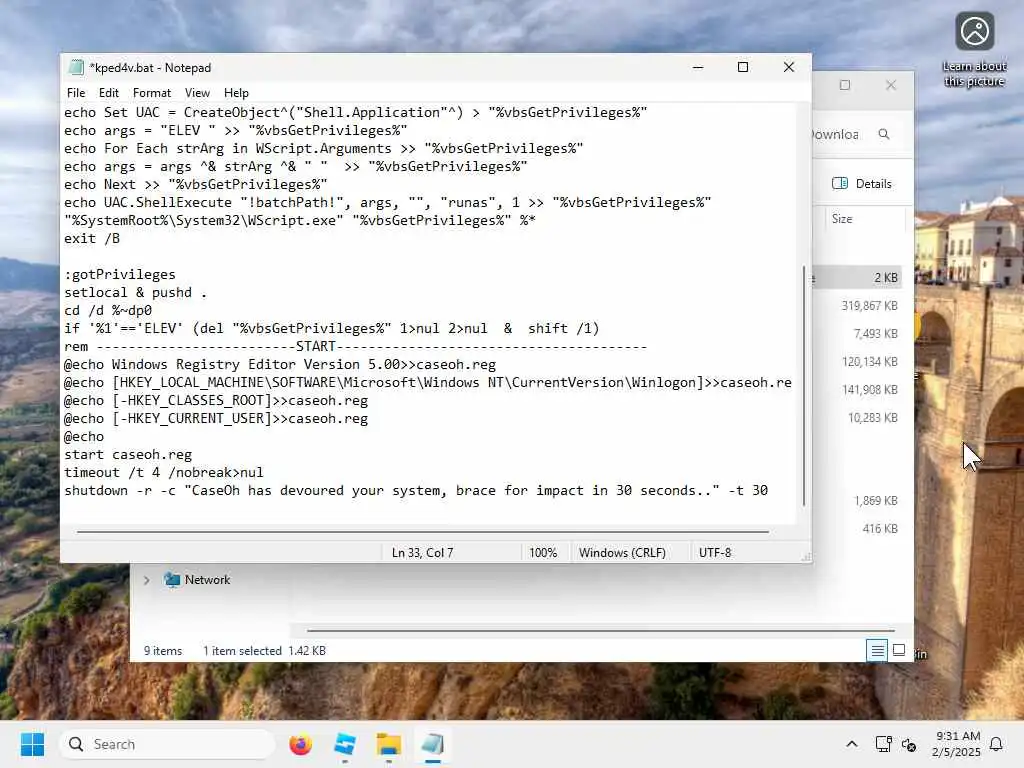Click the rem START comment line
1024x768 pixels.
355,347
